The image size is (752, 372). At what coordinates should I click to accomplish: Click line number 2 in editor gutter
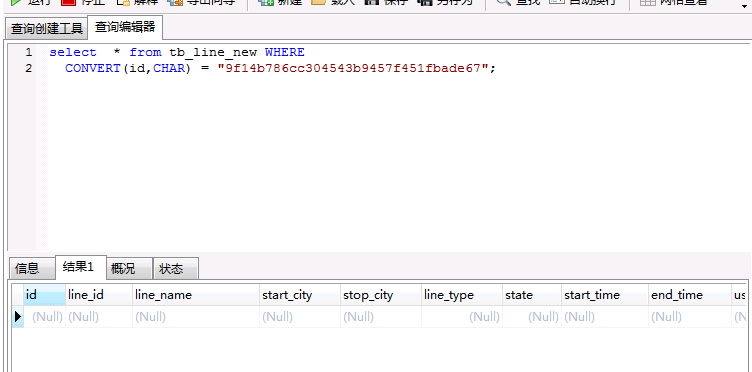click(x=29, y=68)
